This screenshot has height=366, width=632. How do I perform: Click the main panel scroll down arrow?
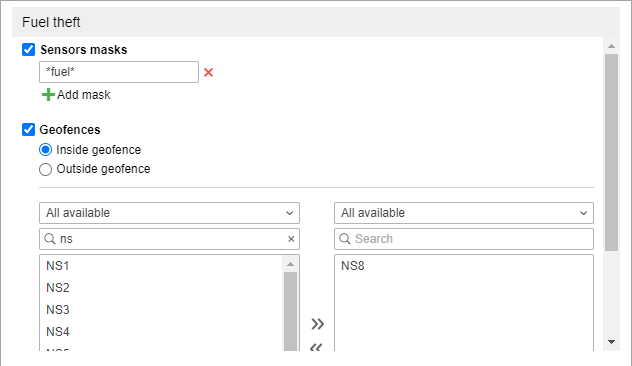611,342
